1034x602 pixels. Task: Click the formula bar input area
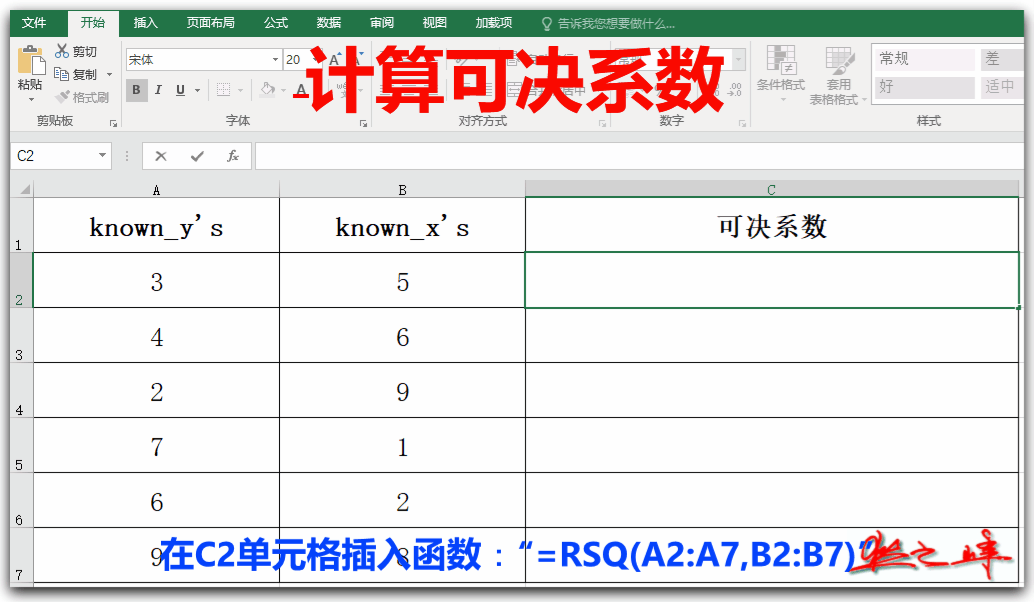point(639,156)
